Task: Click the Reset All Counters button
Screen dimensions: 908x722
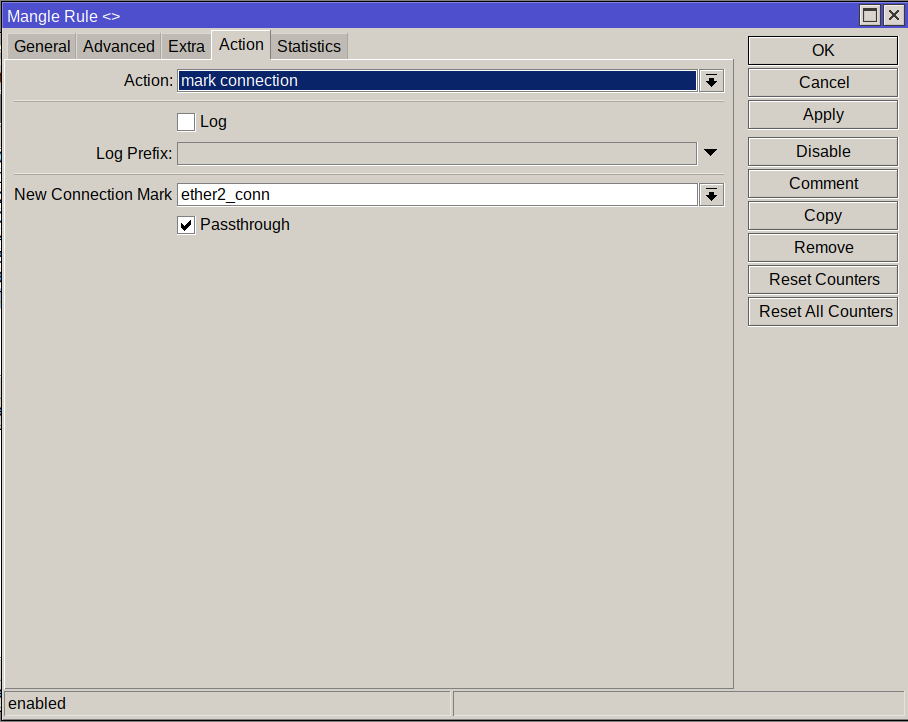Action: [x=823, y=311]
